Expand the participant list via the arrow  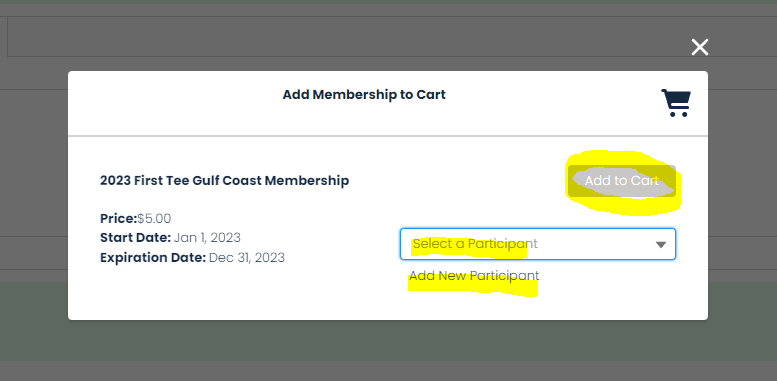click(661, 244)
